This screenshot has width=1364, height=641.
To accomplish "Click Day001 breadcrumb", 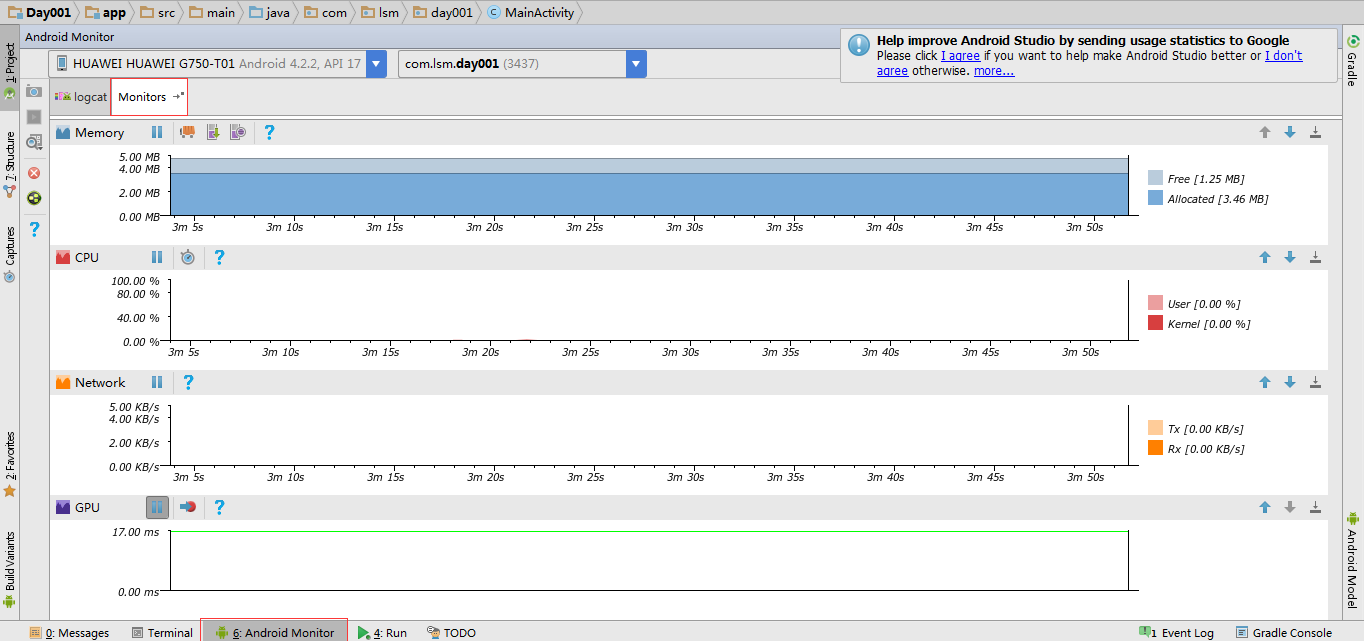I will pos(39,12).
